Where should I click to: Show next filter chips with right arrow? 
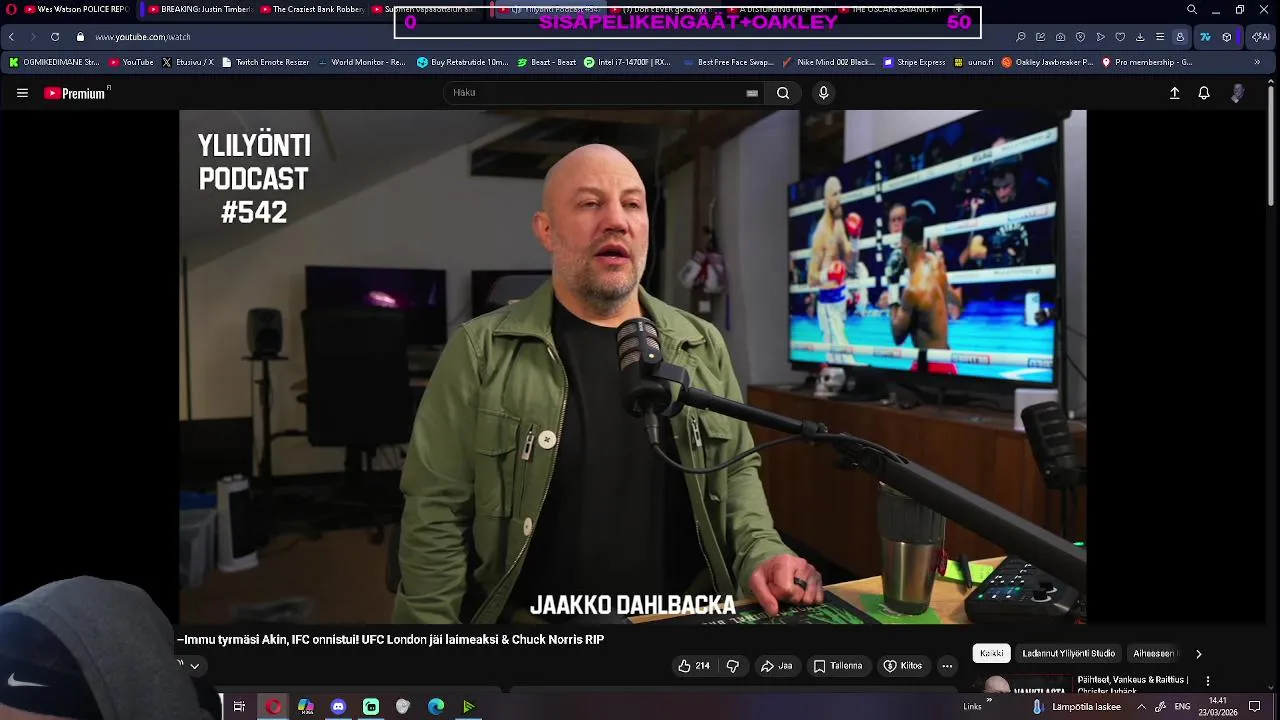click(x=1198, y=654)
